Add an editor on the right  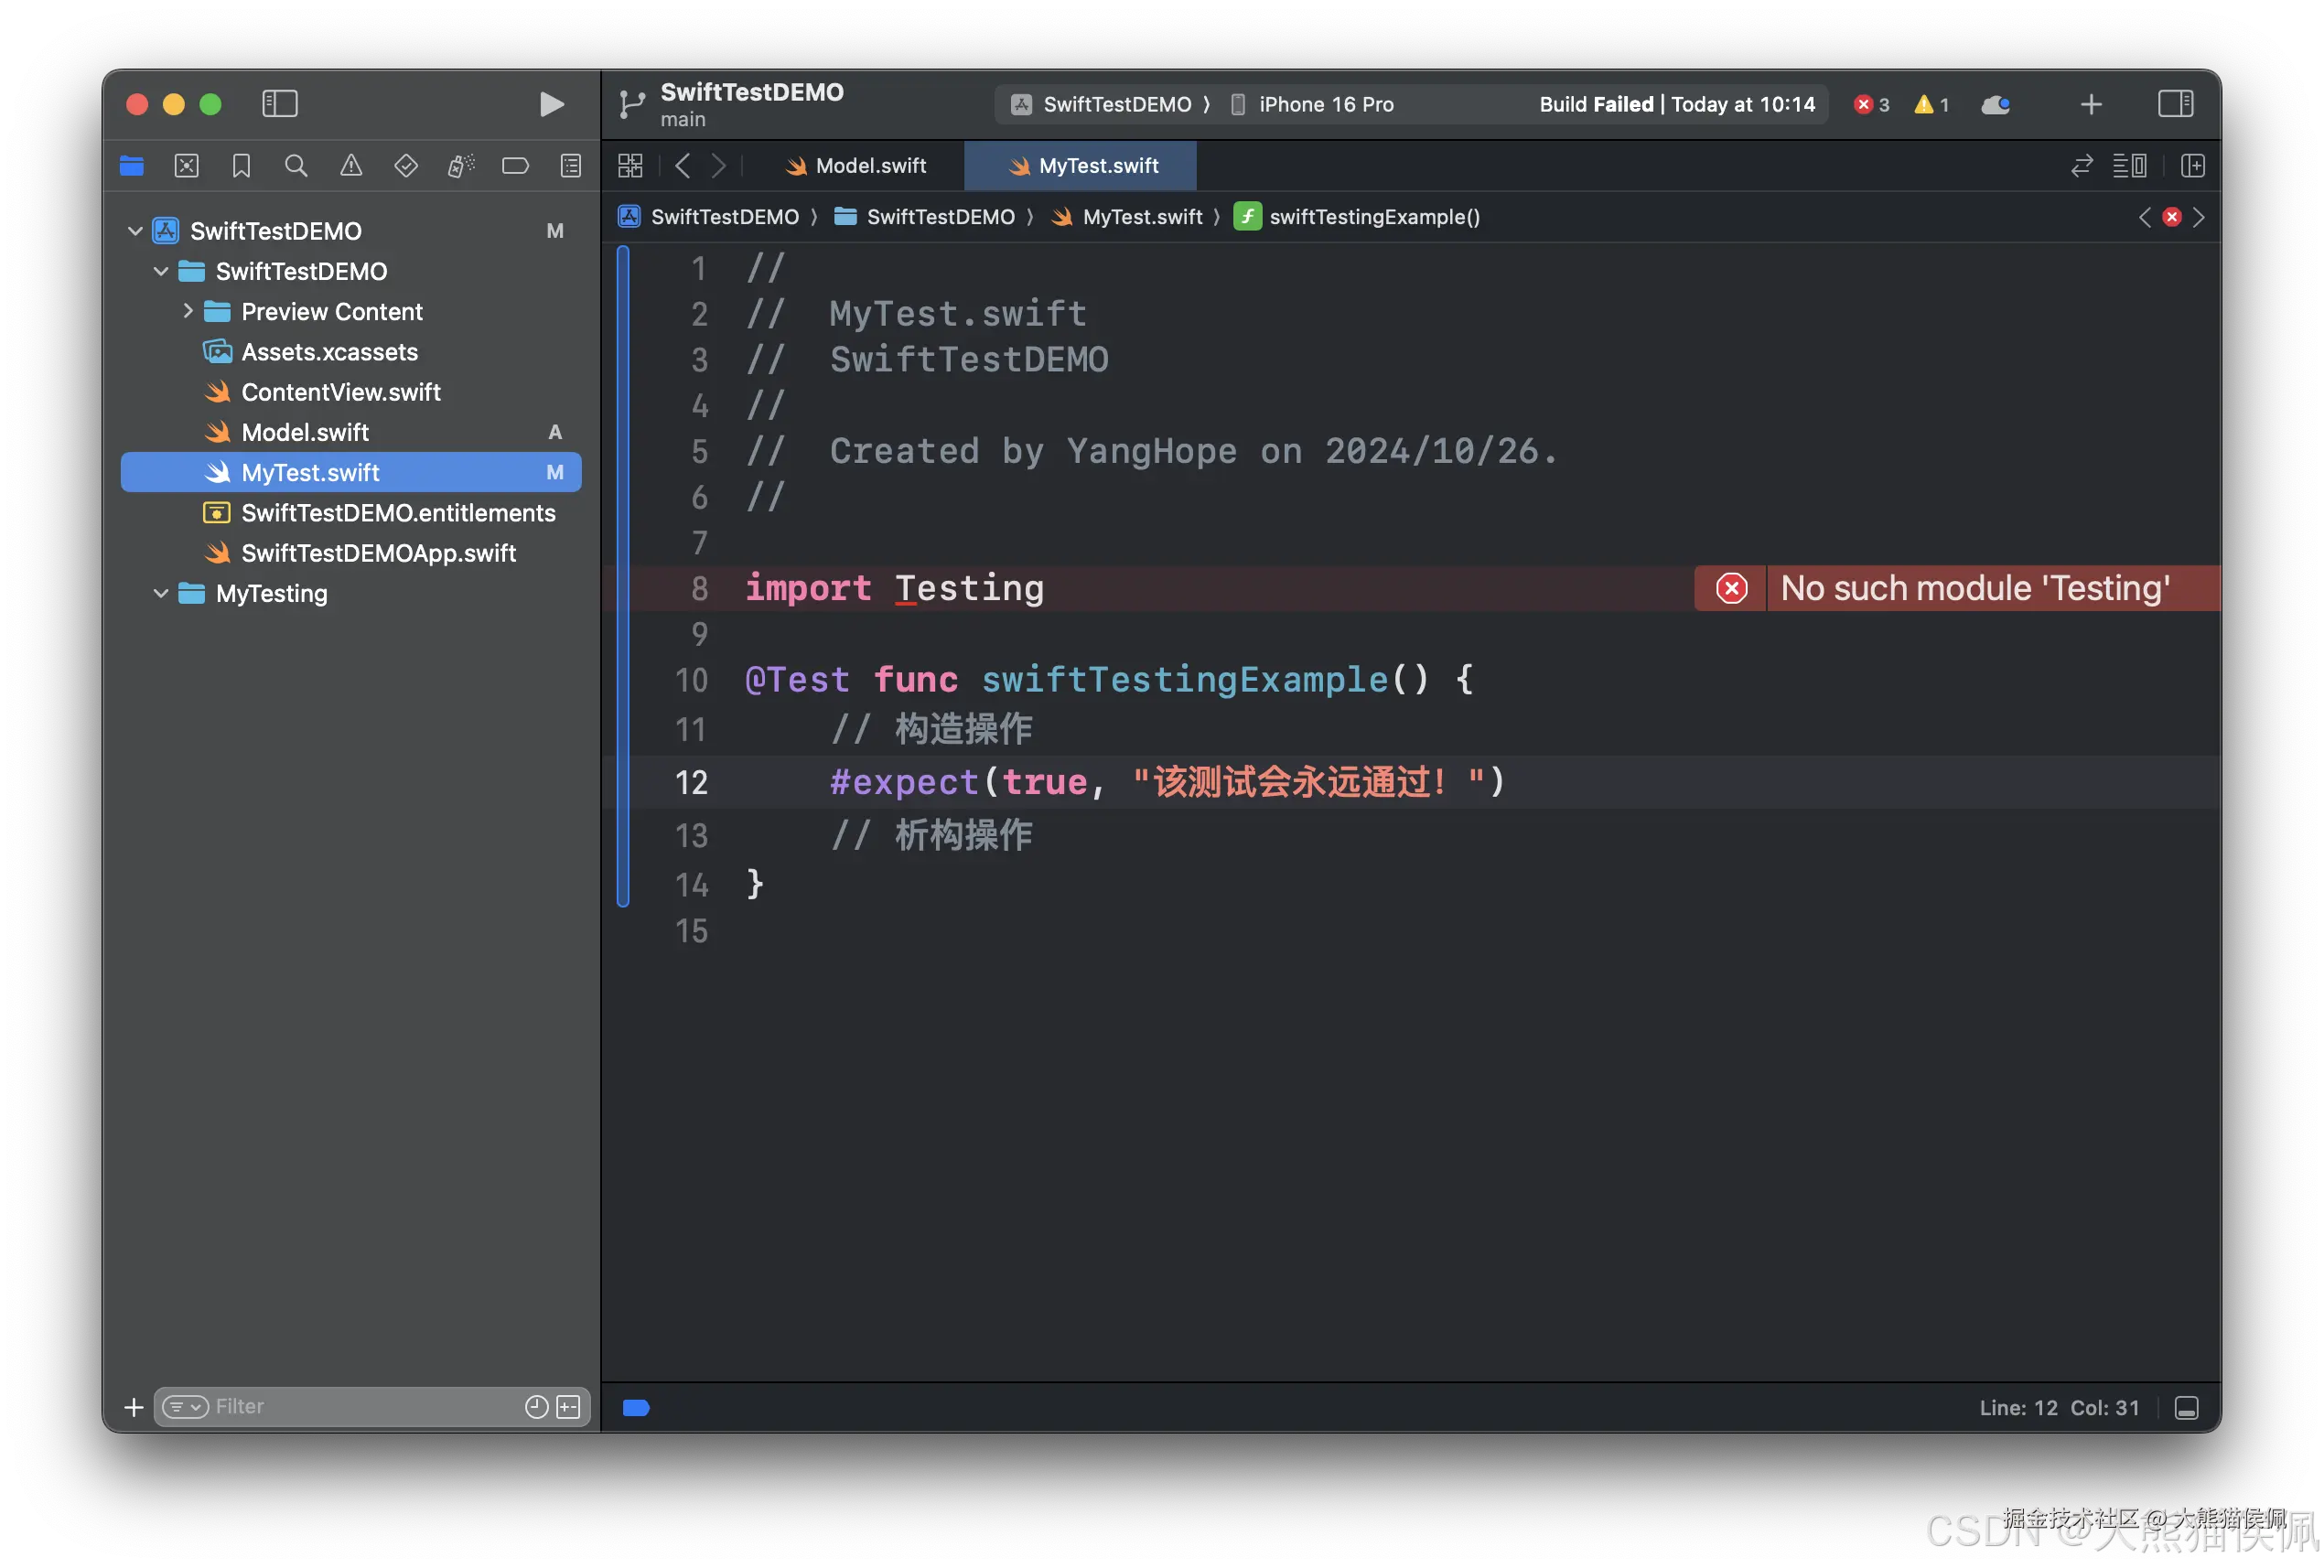(x=2193, y=166)
